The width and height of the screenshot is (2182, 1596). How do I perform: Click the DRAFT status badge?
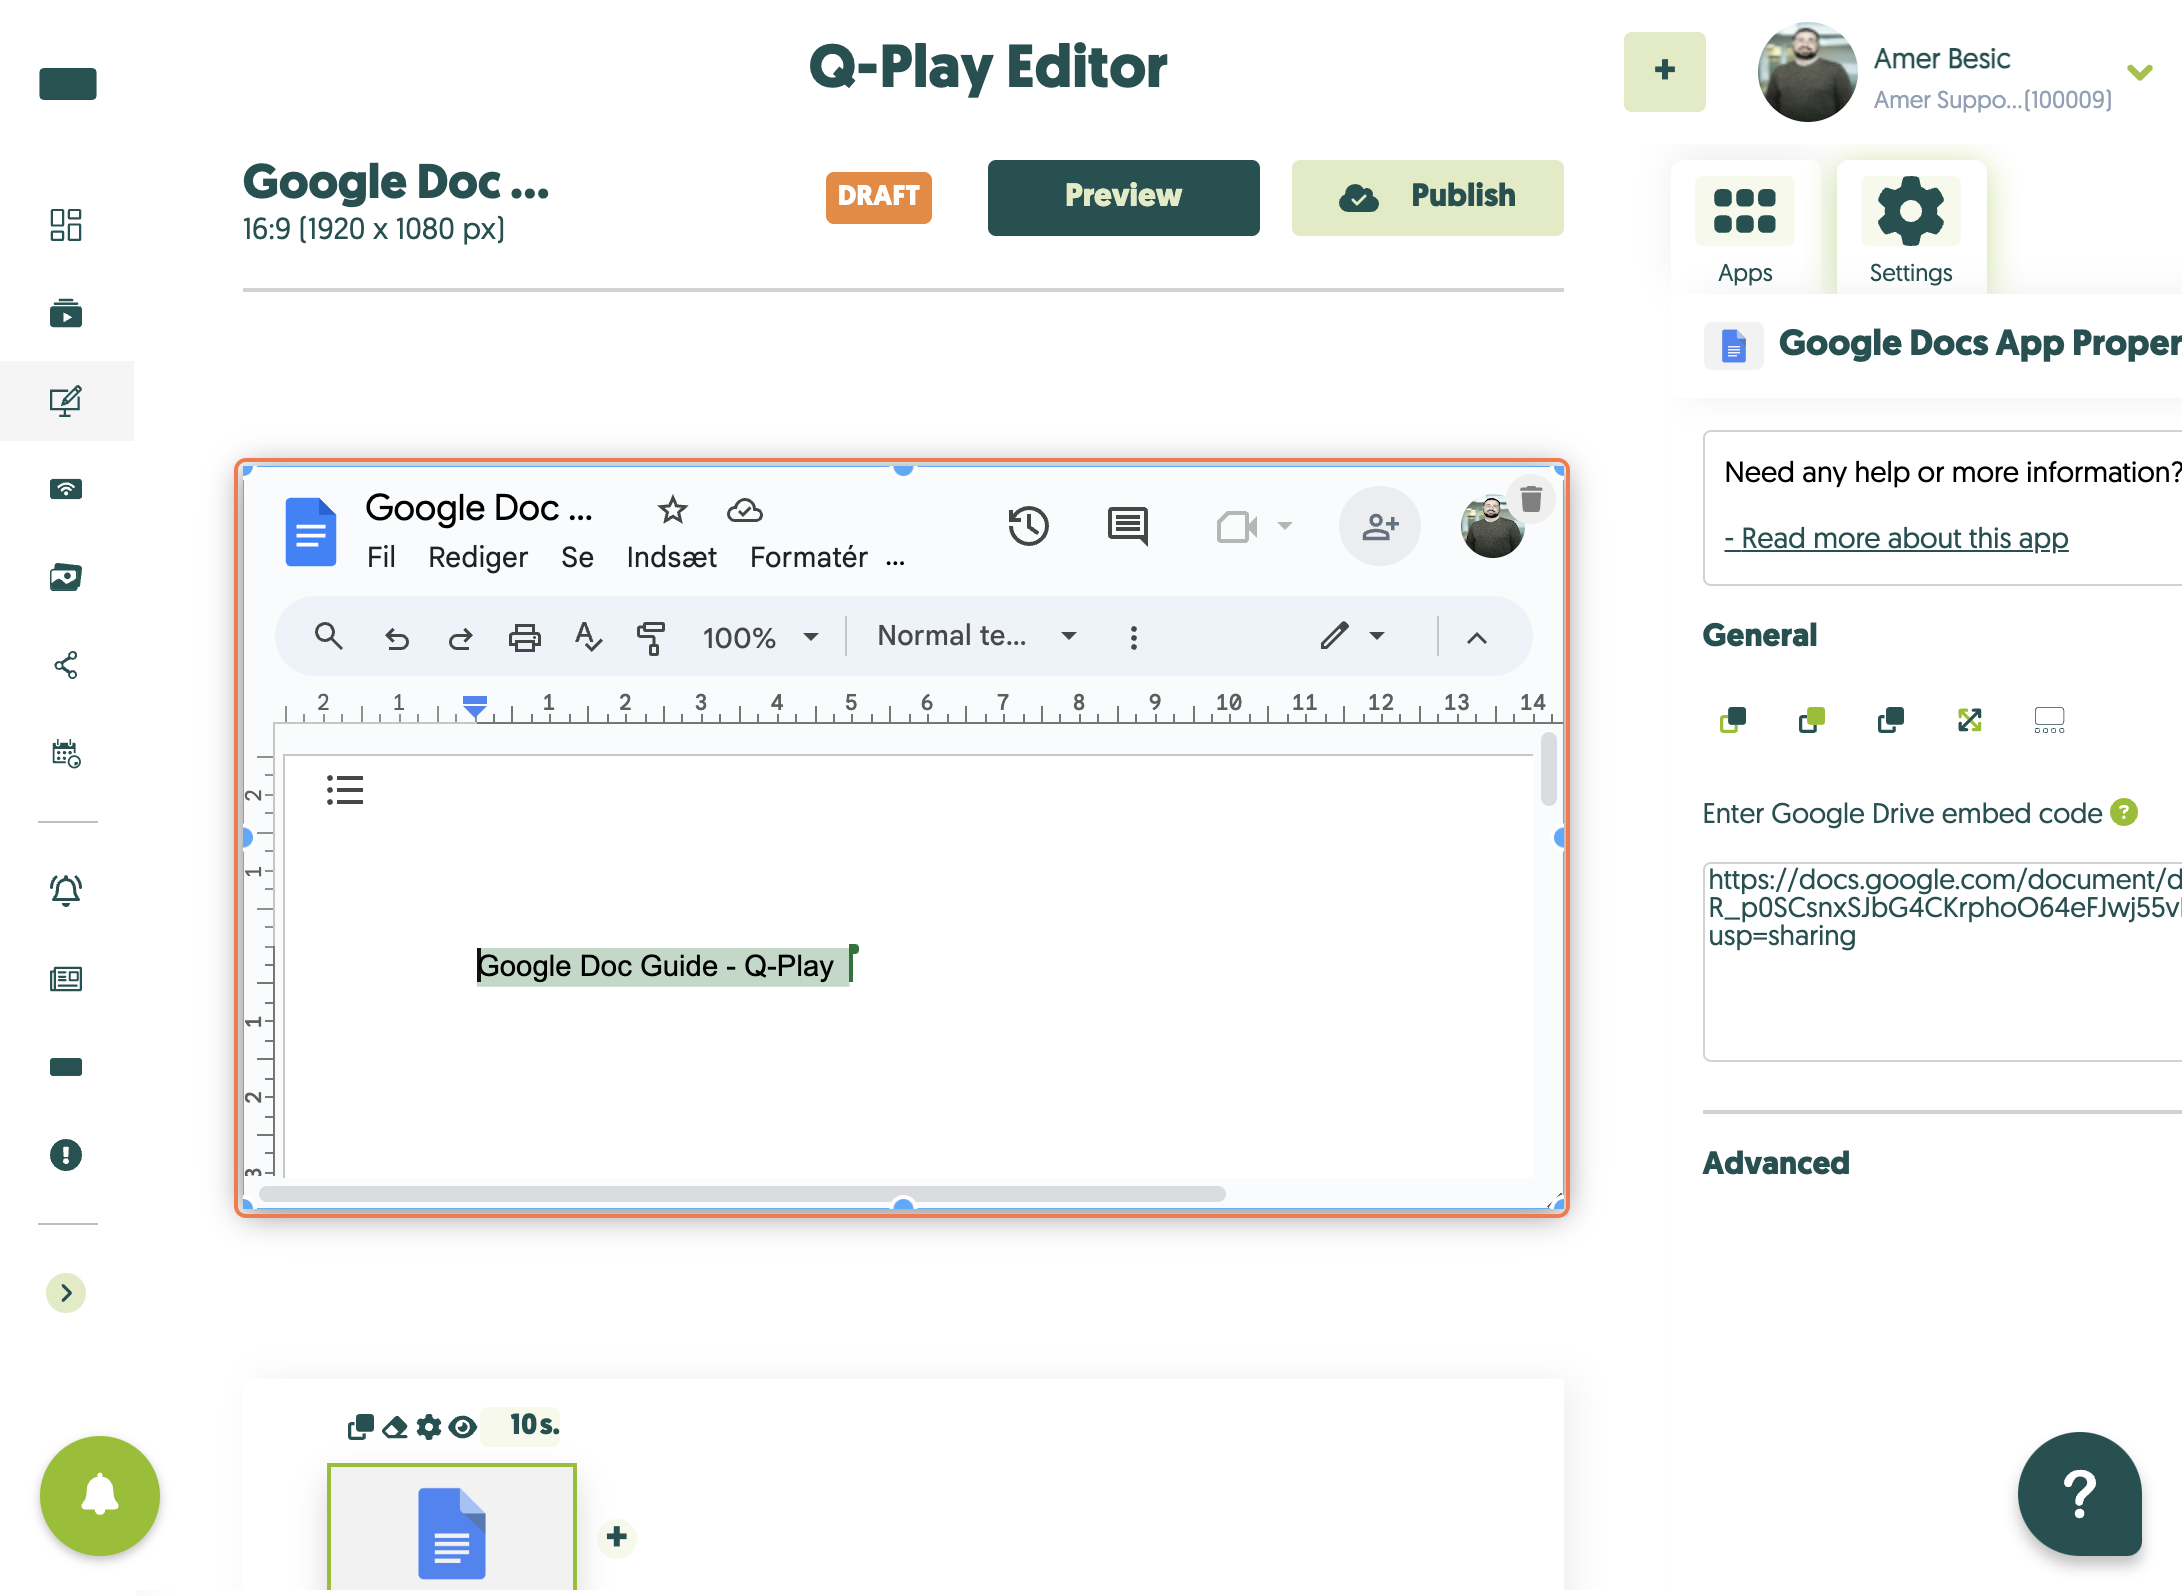879,197
